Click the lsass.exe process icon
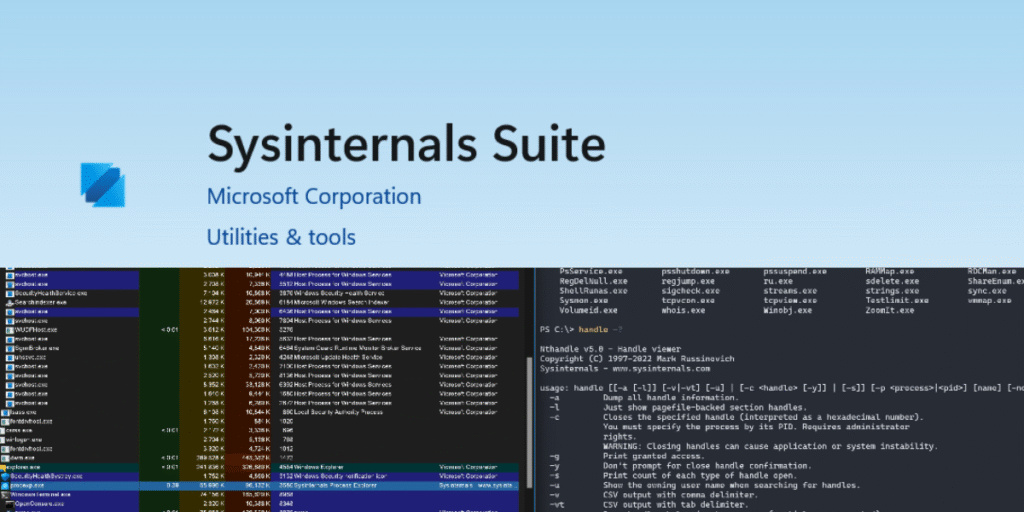 tap(5, 412)
